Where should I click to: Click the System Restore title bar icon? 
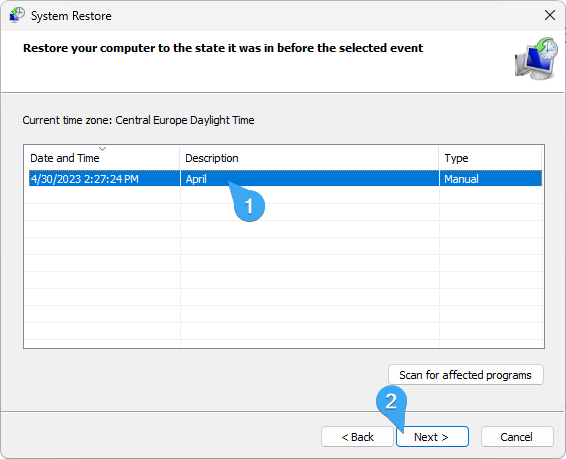pos(16,15)
